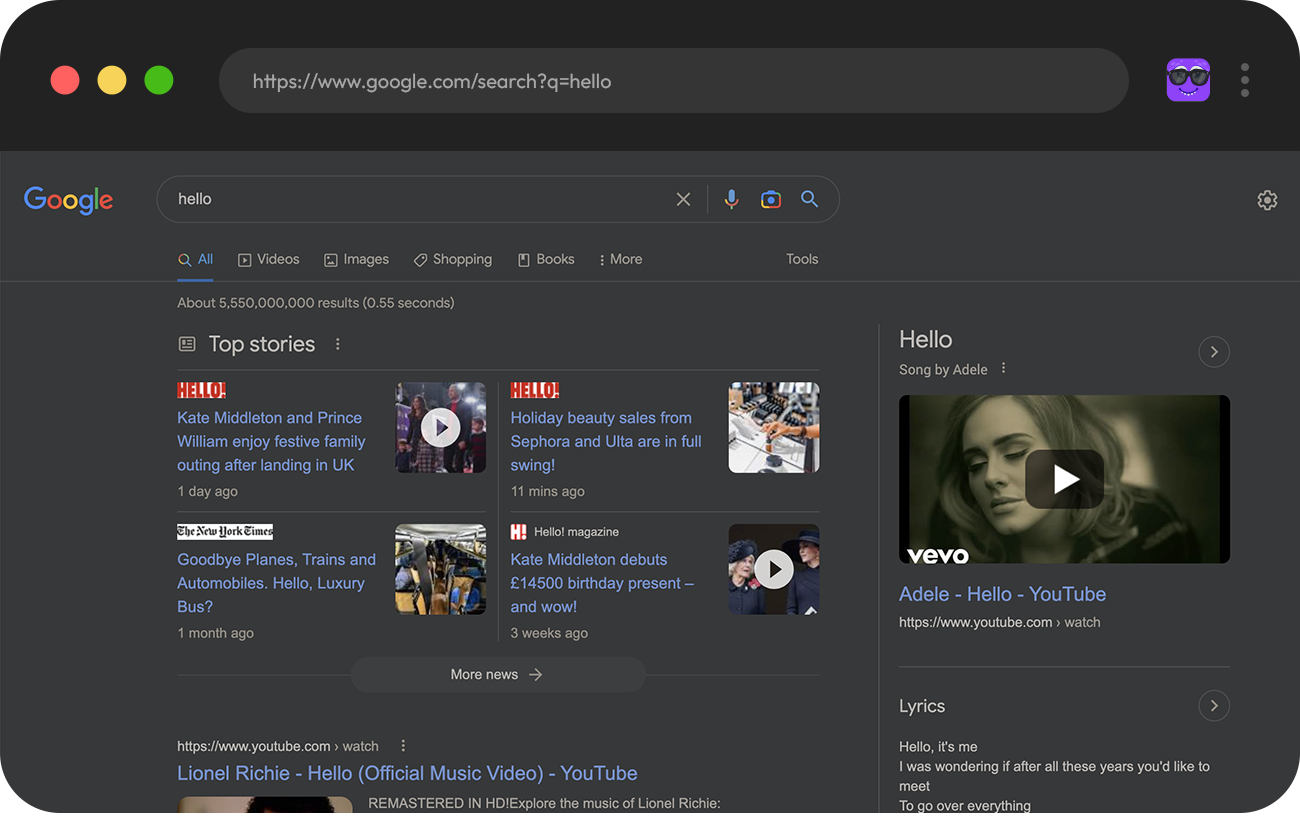Image resolution: width=1300 pixels, height=840 pixels.
Task: Open Lionel Richie Hello YouTube link
Action: 407,773
